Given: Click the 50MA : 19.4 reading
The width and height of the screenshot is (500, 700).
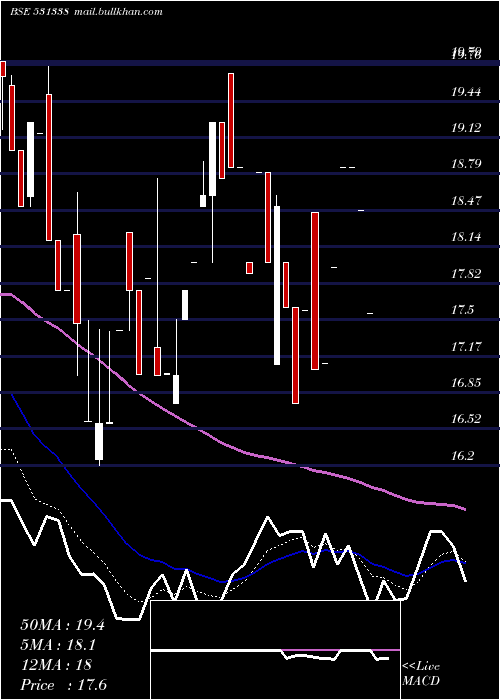Looking at the screenshot, I should coord(62,625).
